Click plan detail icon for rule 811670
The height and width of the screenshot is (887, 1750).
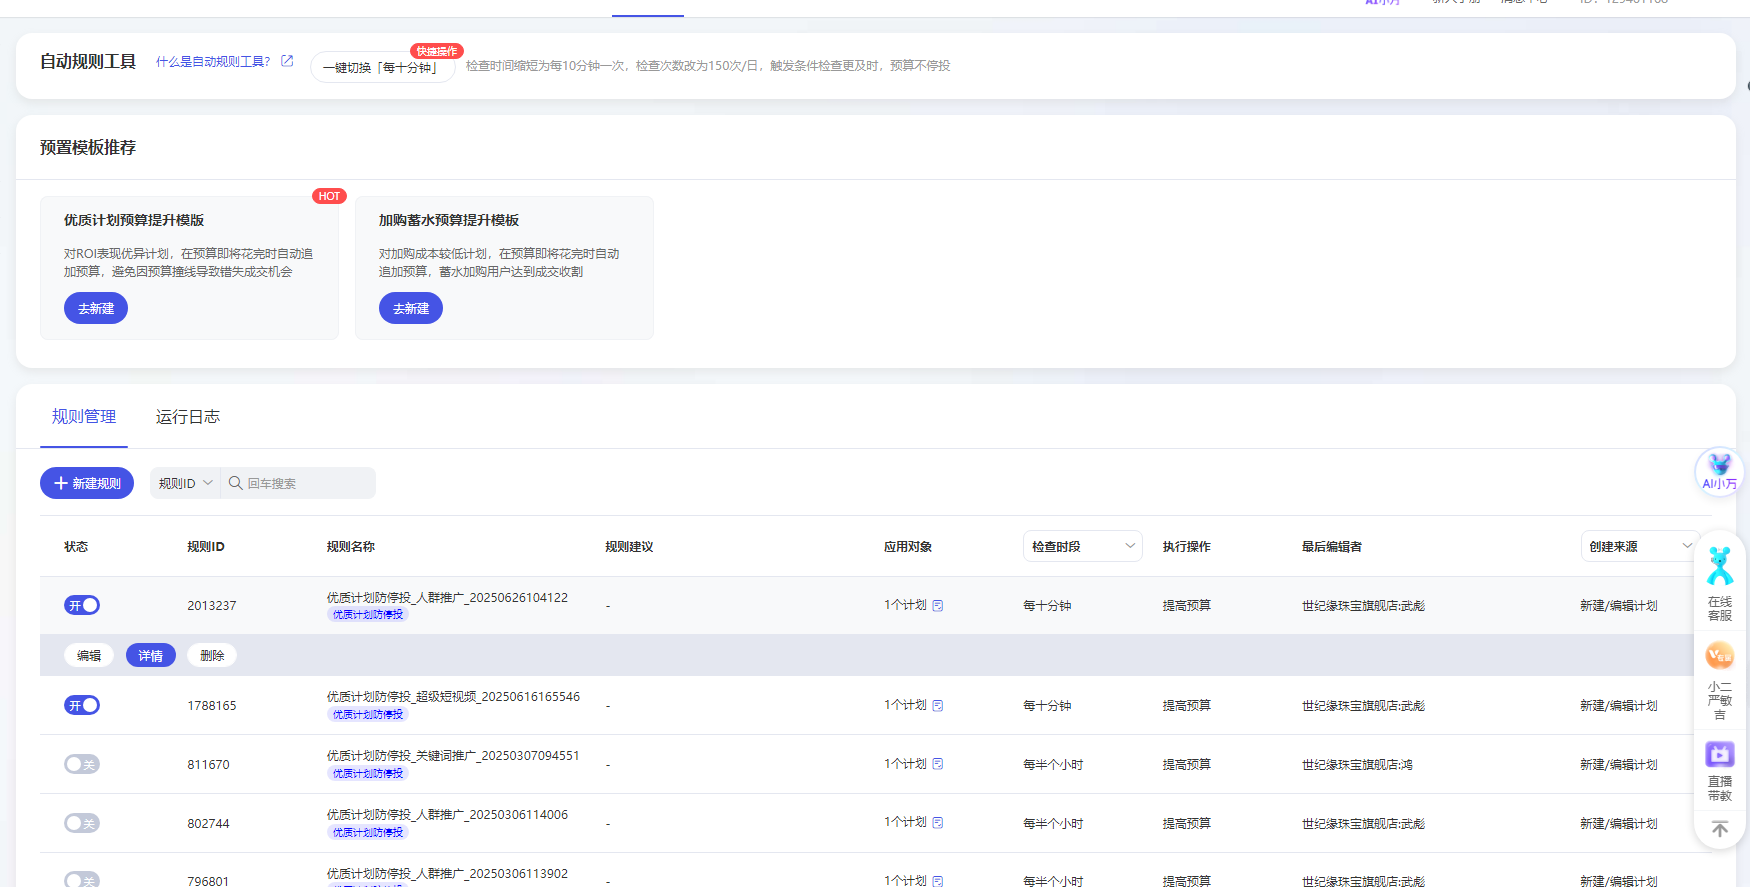coord(938,764)
